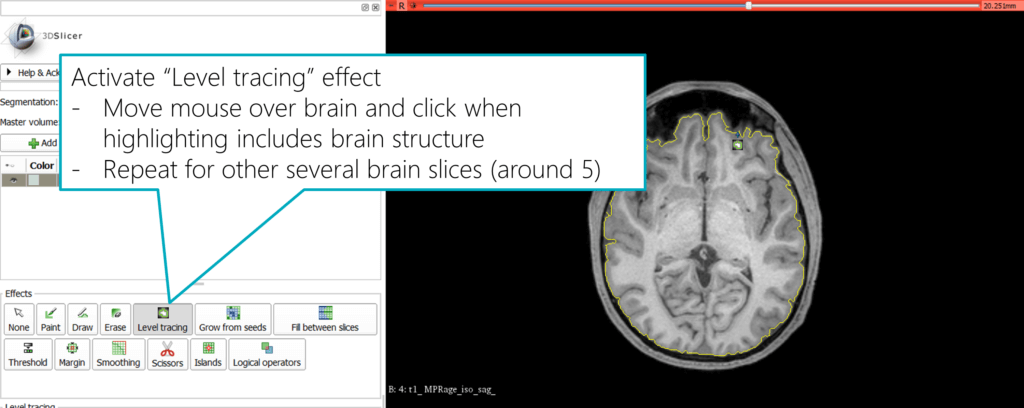
Task: Activate the Level tracing effect
Action: coord(162,319)
